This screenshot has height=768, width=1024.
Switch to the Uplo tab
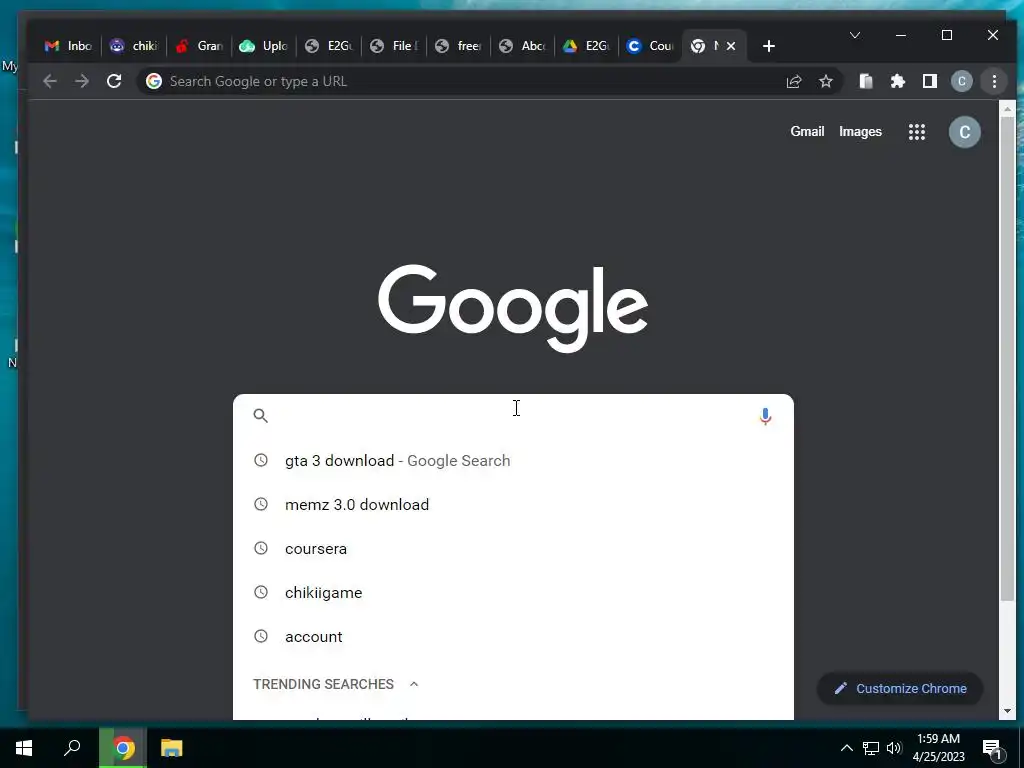click(x=264, y=46)
